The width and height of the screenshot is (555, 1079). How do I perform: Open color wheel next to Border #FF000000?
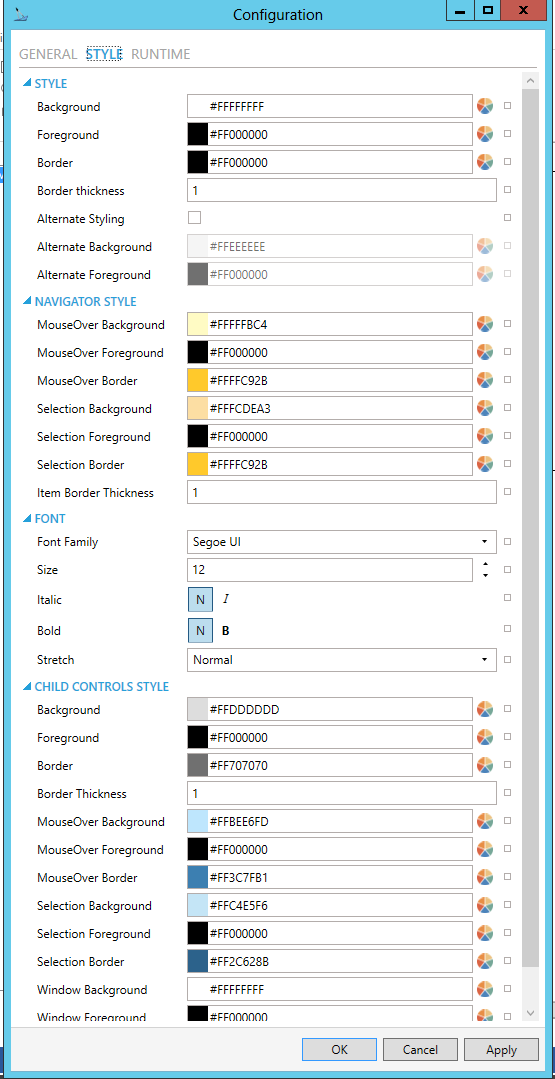(485, 162)
